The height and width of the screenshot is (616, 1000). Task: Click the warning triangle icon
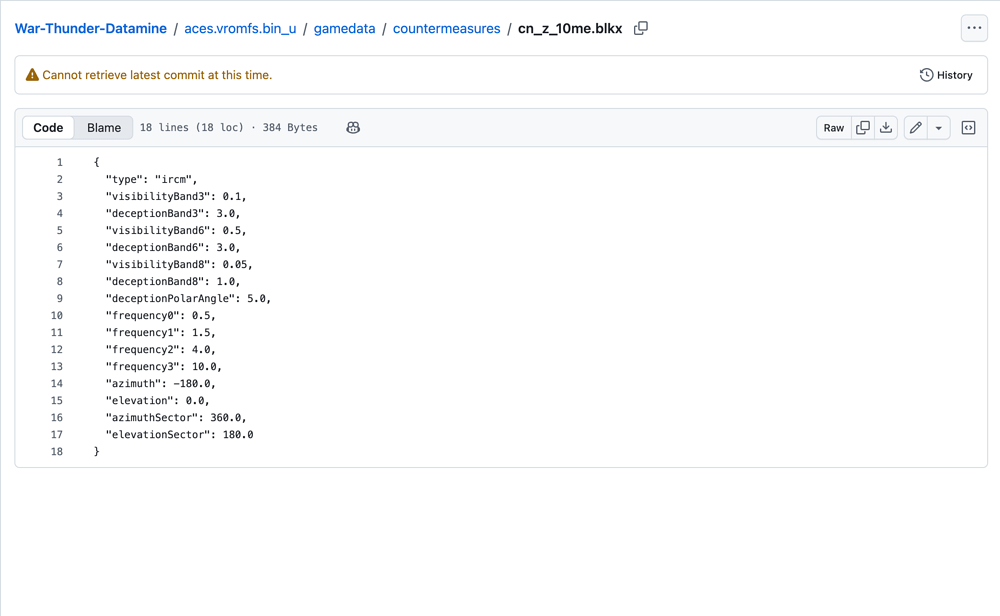point(32,75)
